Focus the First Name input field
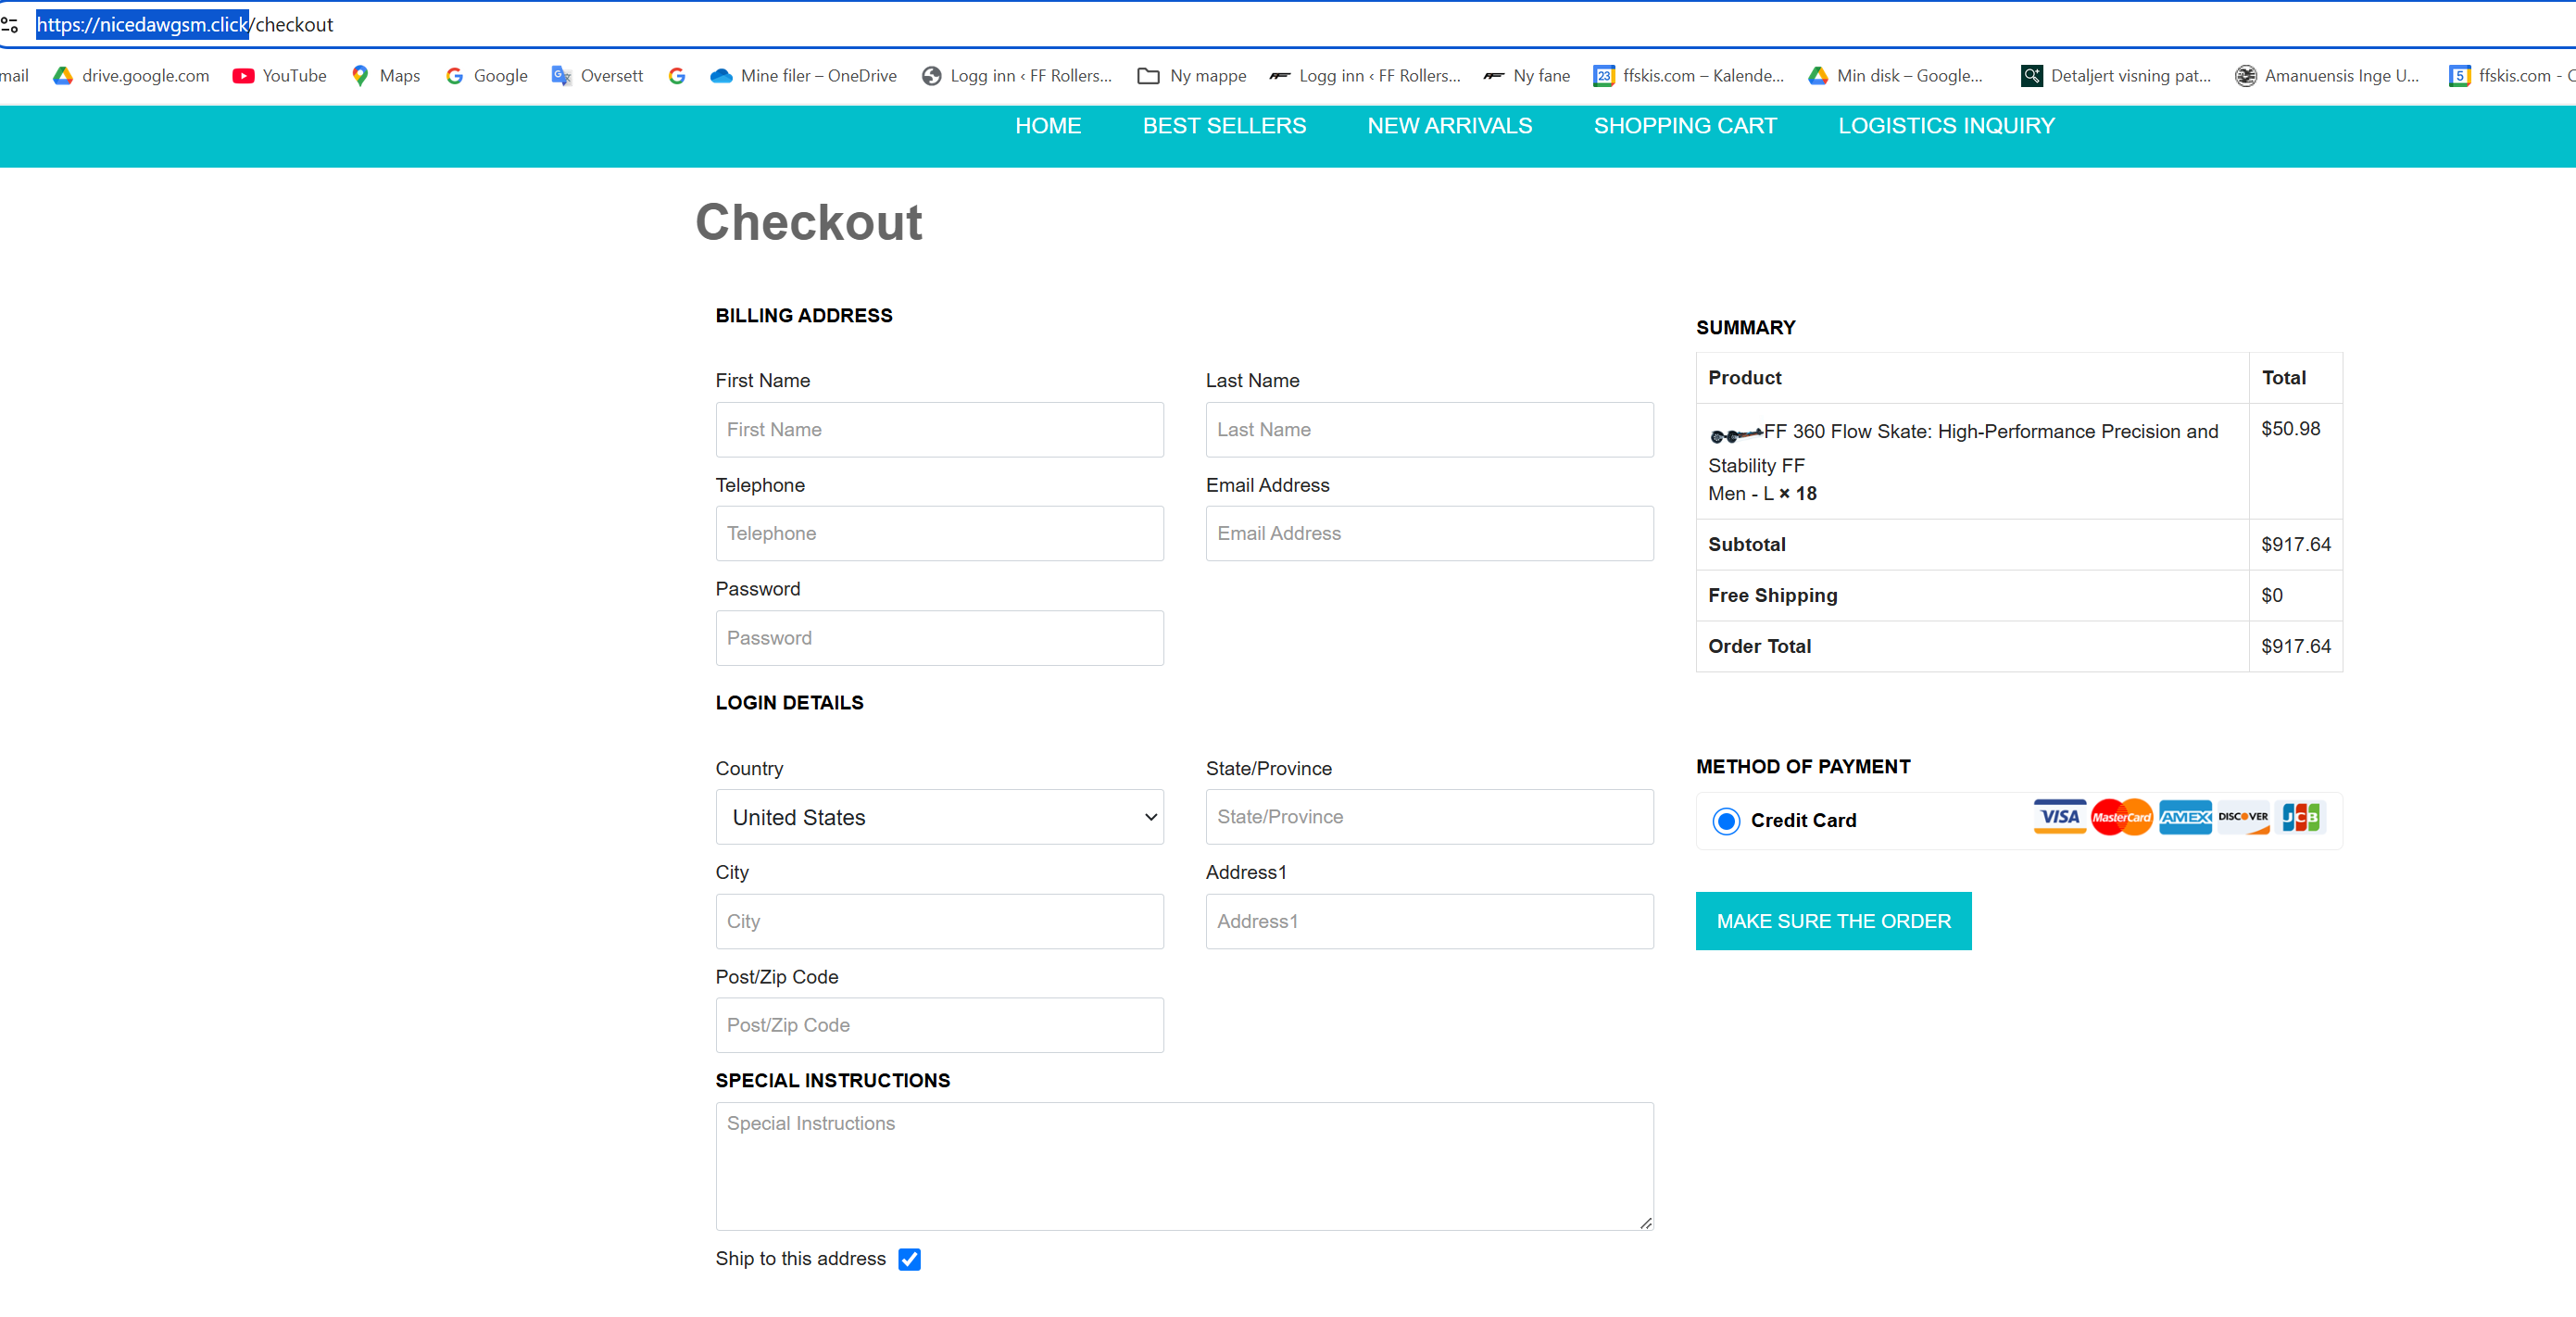 pyautogui.click(x=939, y=430)
